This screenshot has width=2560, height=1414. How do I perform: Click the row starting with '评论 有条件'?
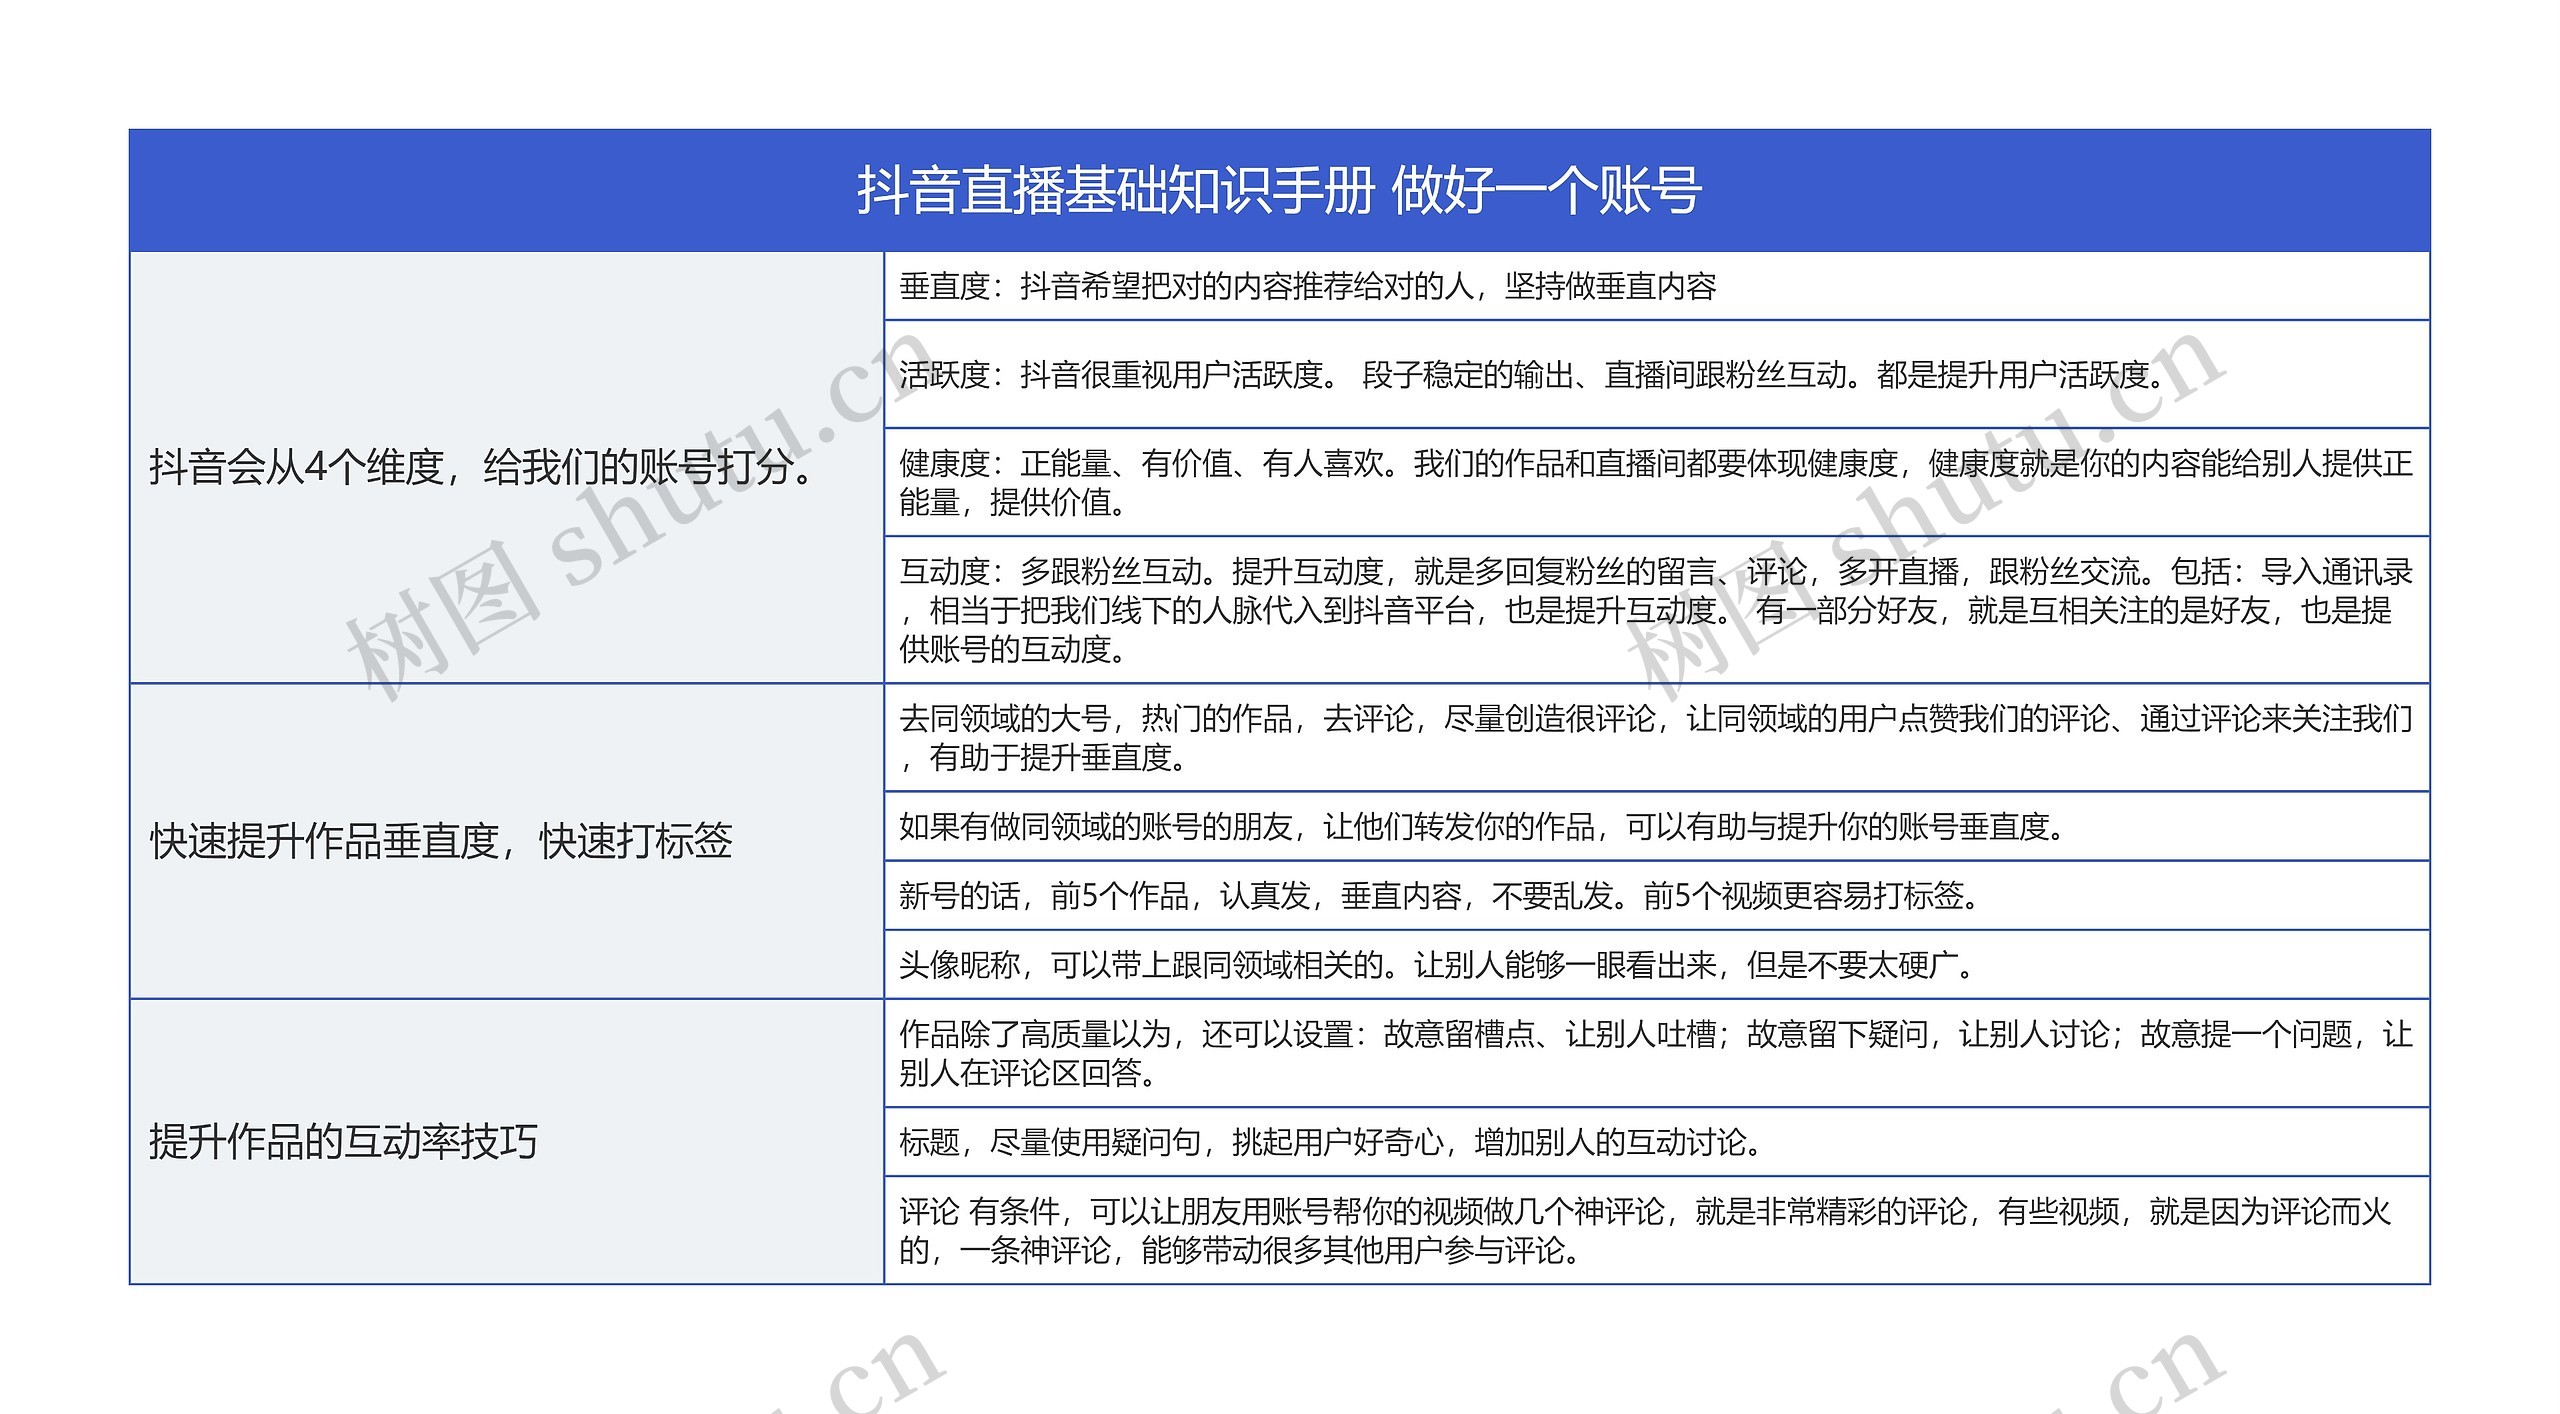tap(1657, 1230)
